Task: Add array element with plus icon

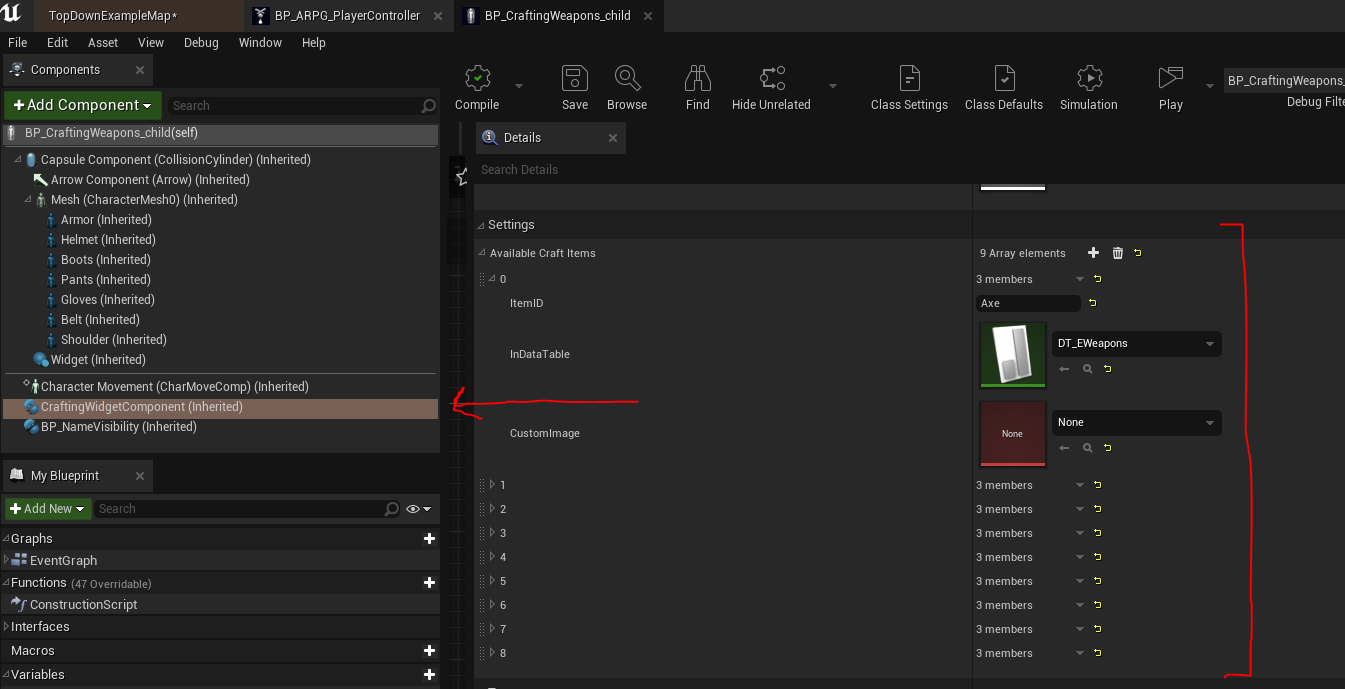Action: click(1093, 253)
